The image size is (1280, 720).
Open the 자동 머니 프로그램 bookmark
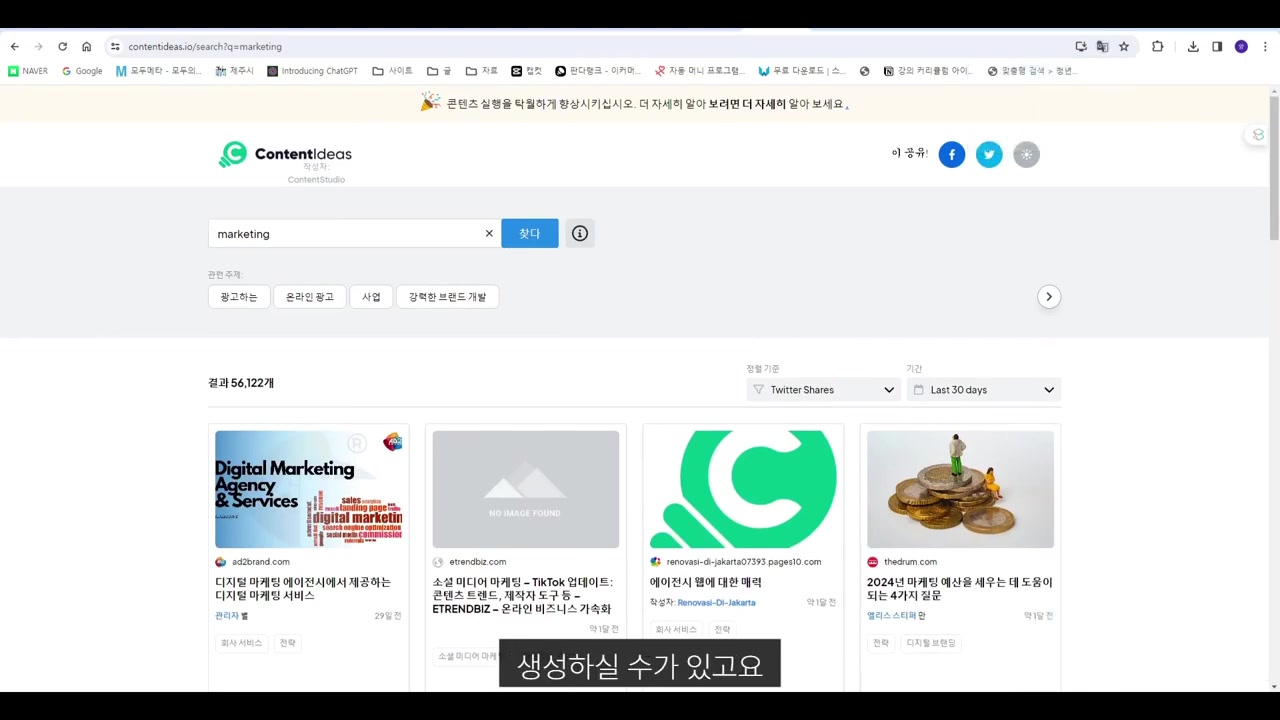(x=699, y=71)
